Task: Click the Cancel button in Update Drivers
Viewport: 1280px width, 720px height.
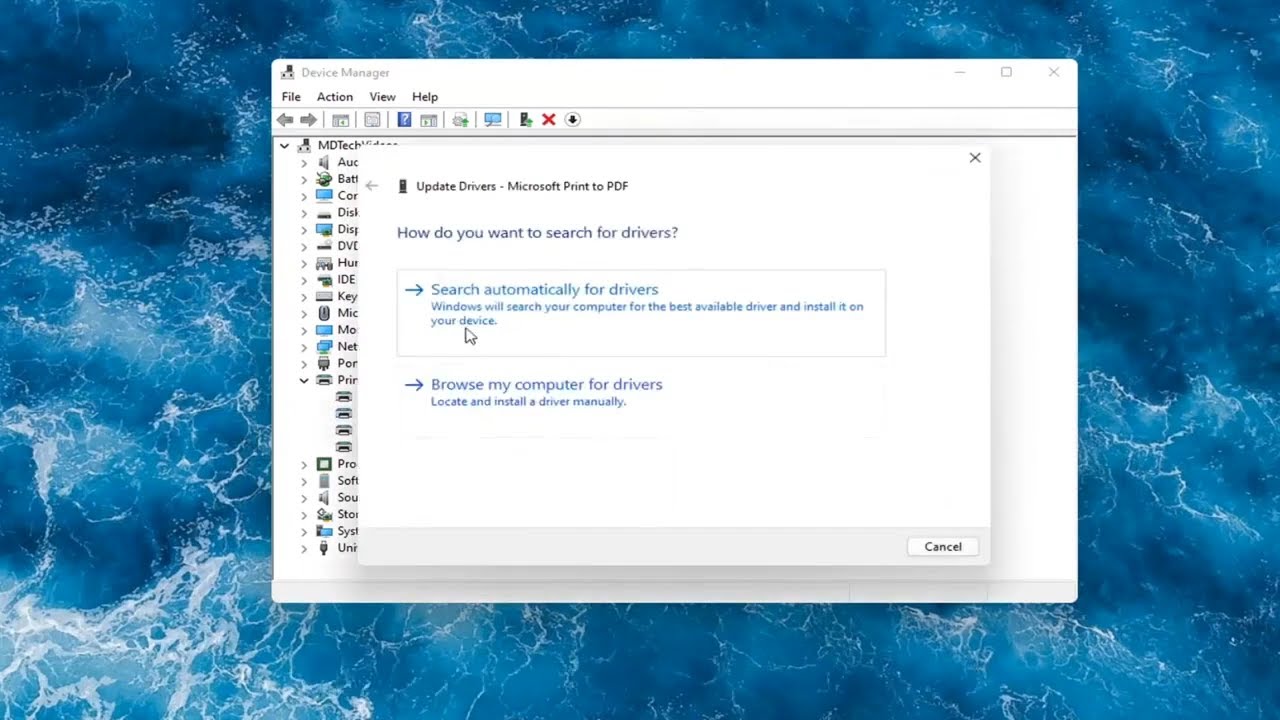Action: coord(943,547)
